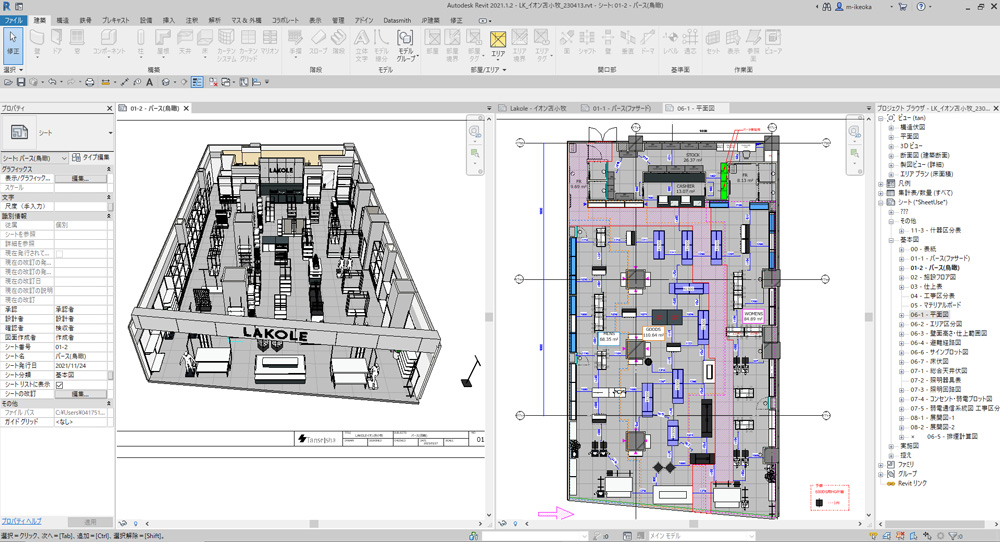The height and width of the screenshot is (542, 1000).
Task: Click 編集 button for シートの改訂
Action: 80,394
